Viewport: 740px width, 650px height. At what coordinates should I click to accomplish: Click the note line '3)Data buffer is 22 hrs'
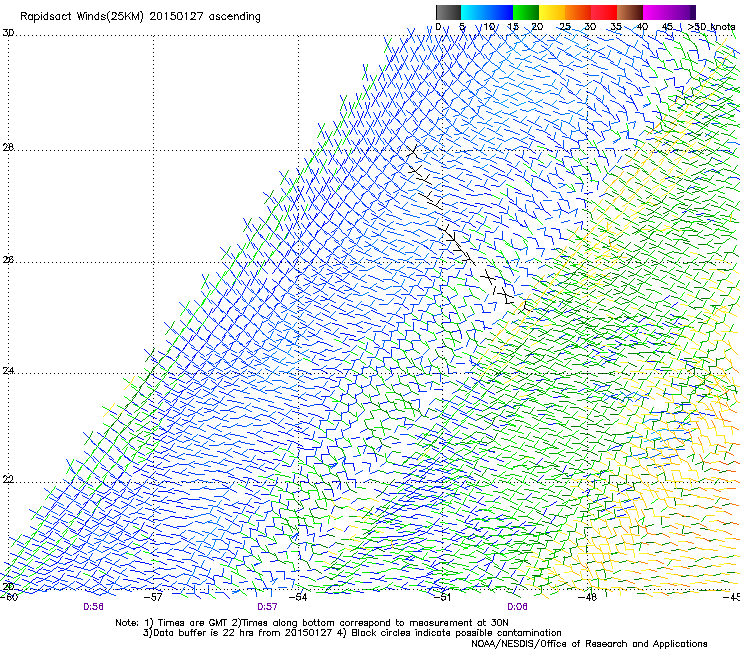[352, 633]
